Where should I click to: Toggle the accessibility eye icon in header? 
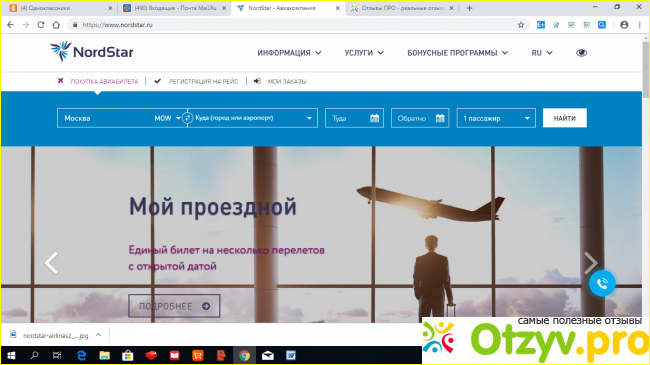(582, 53)
